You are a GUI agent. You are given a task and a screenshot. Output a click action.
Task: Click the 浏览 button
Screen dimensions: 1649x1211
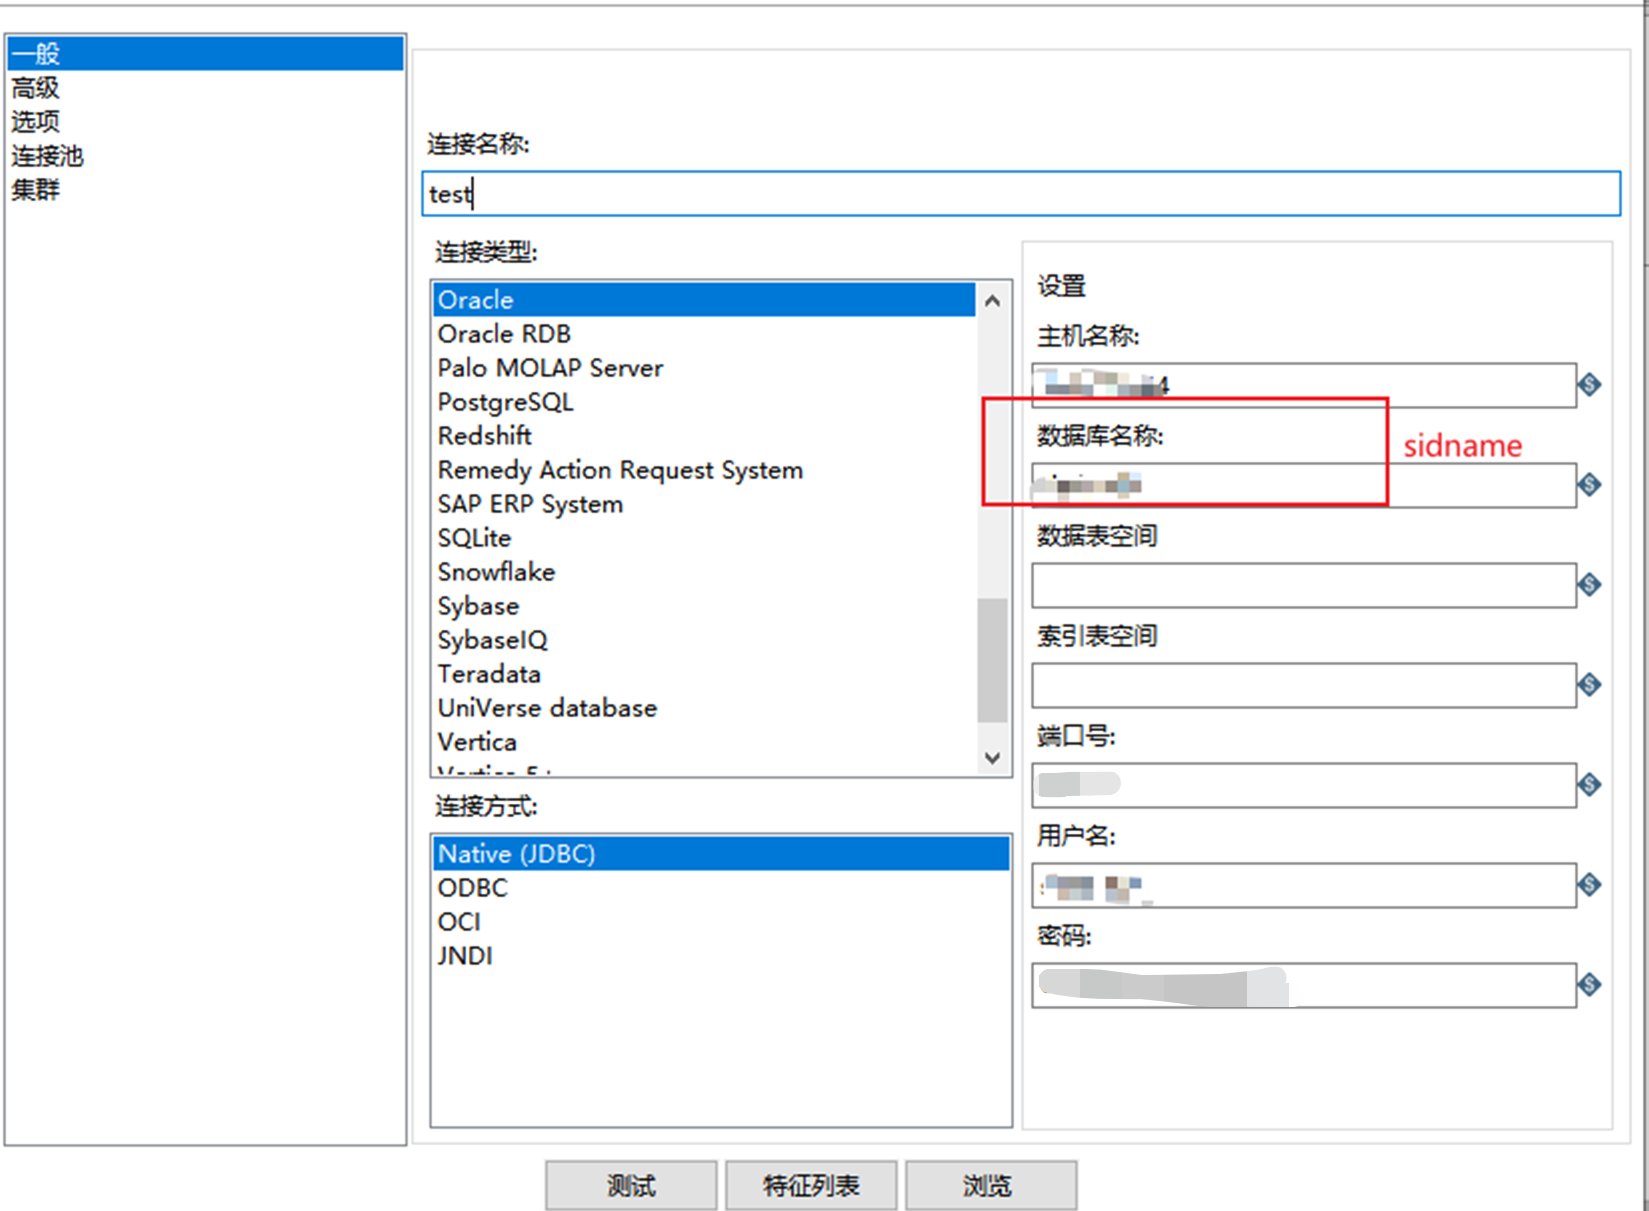pos(991,1185)
